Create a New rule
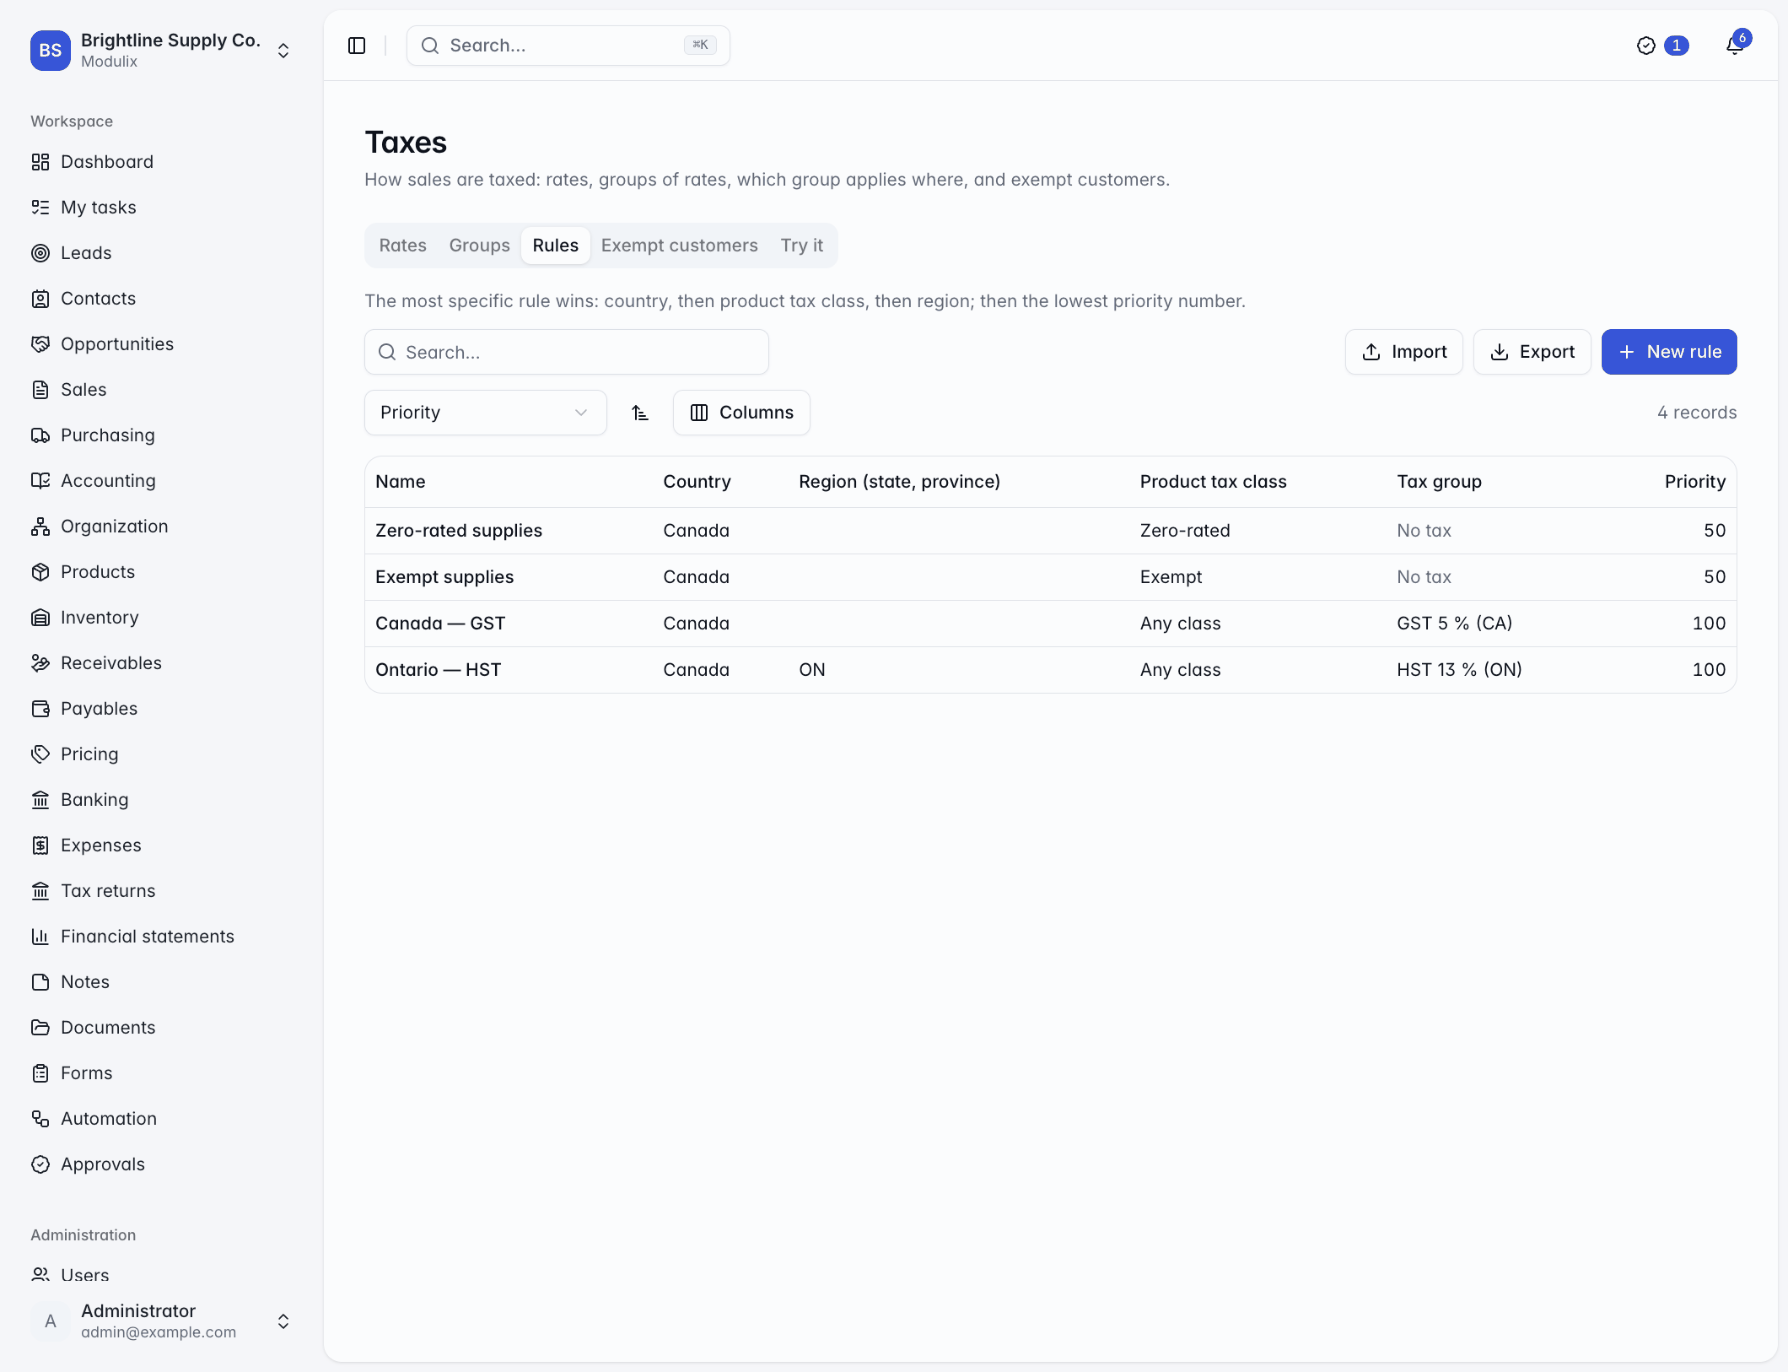Viewport: 1788px width, 1372px height. click(1669, 352)
